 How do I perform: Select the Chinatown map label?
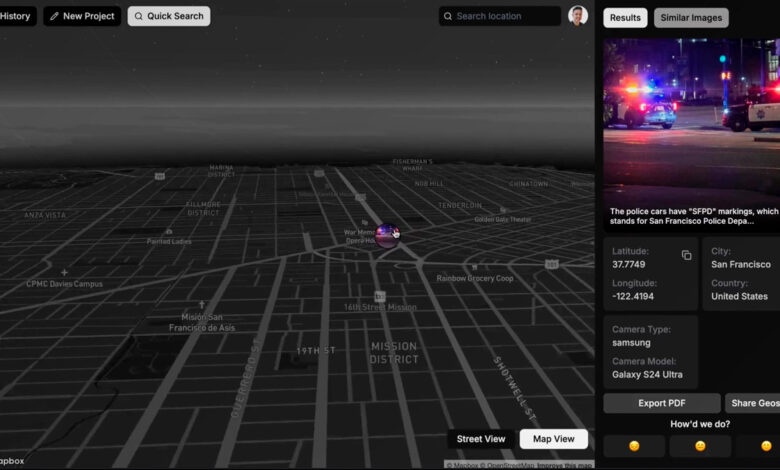pyautogui.click(x=528, y=184)
